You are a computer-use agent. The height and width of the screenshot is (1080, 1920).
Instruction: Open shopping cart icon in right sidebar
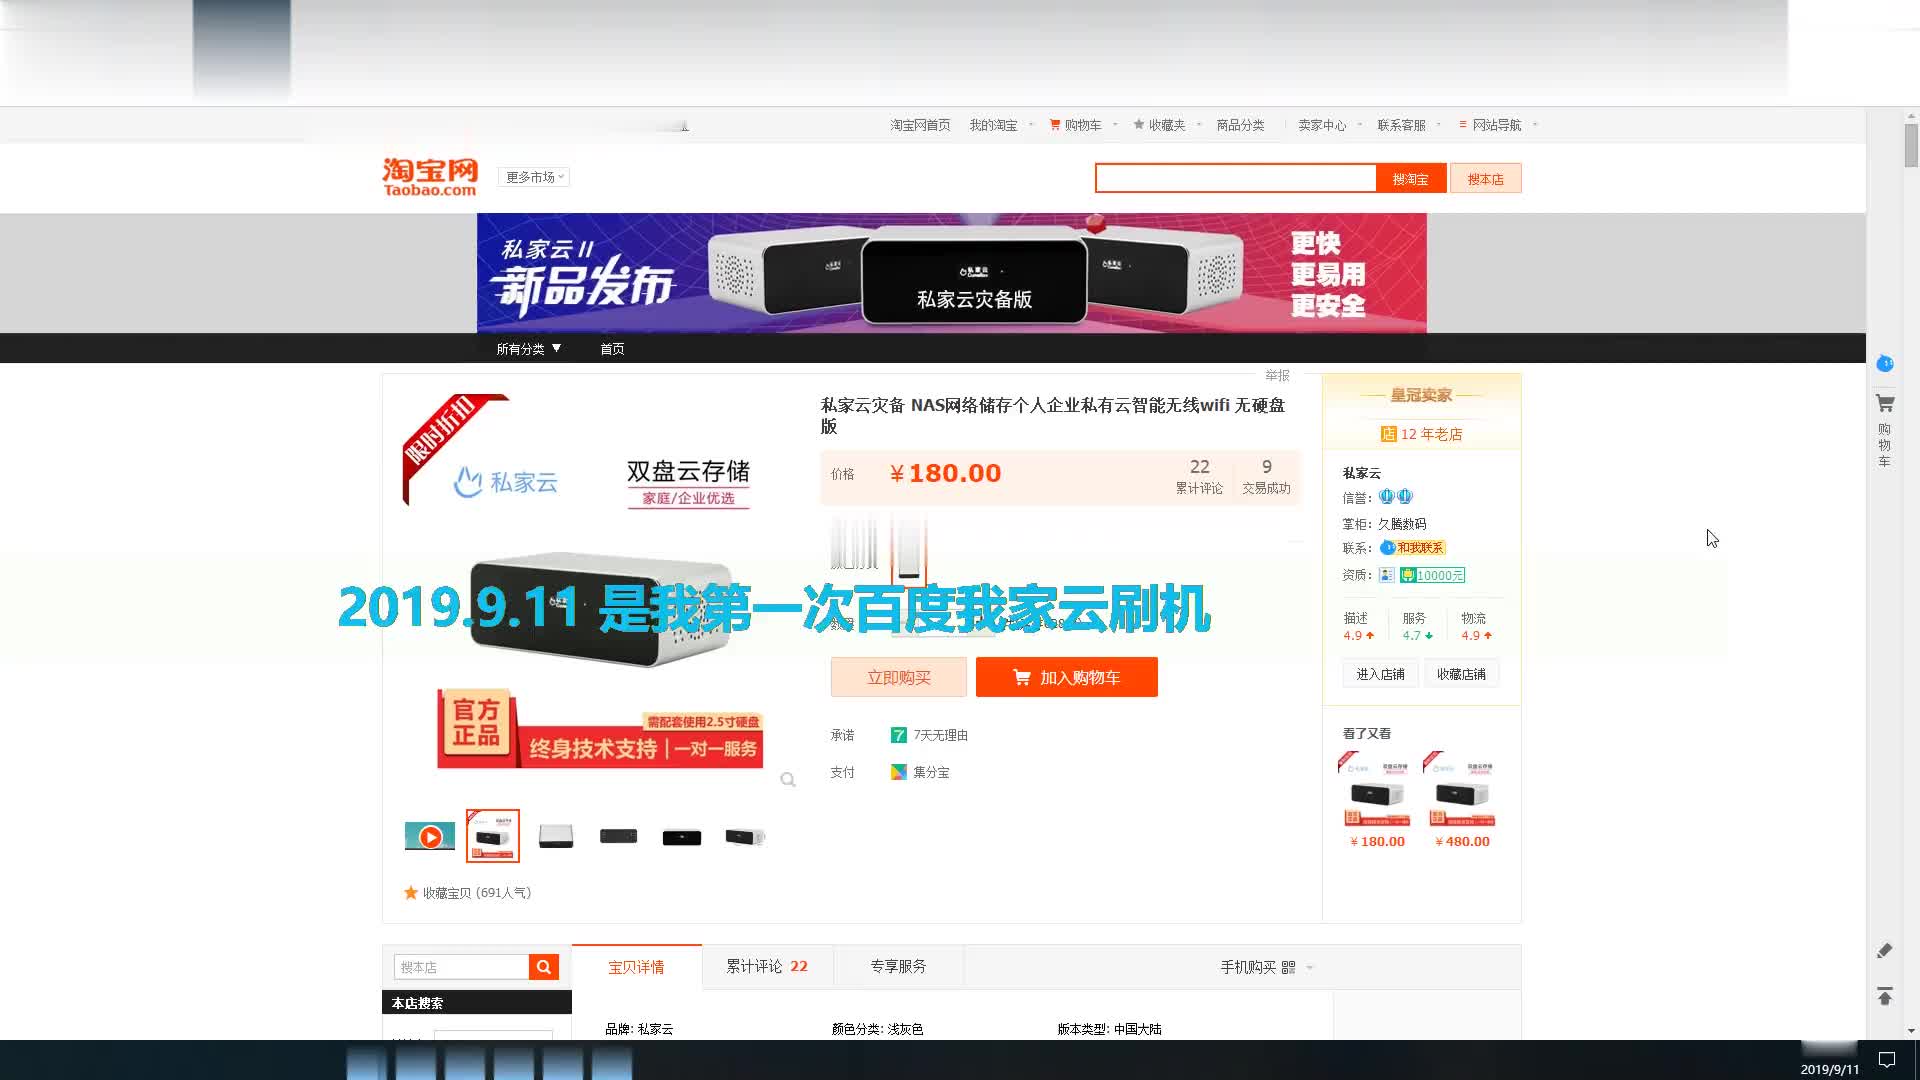(x=1885, y=404)
